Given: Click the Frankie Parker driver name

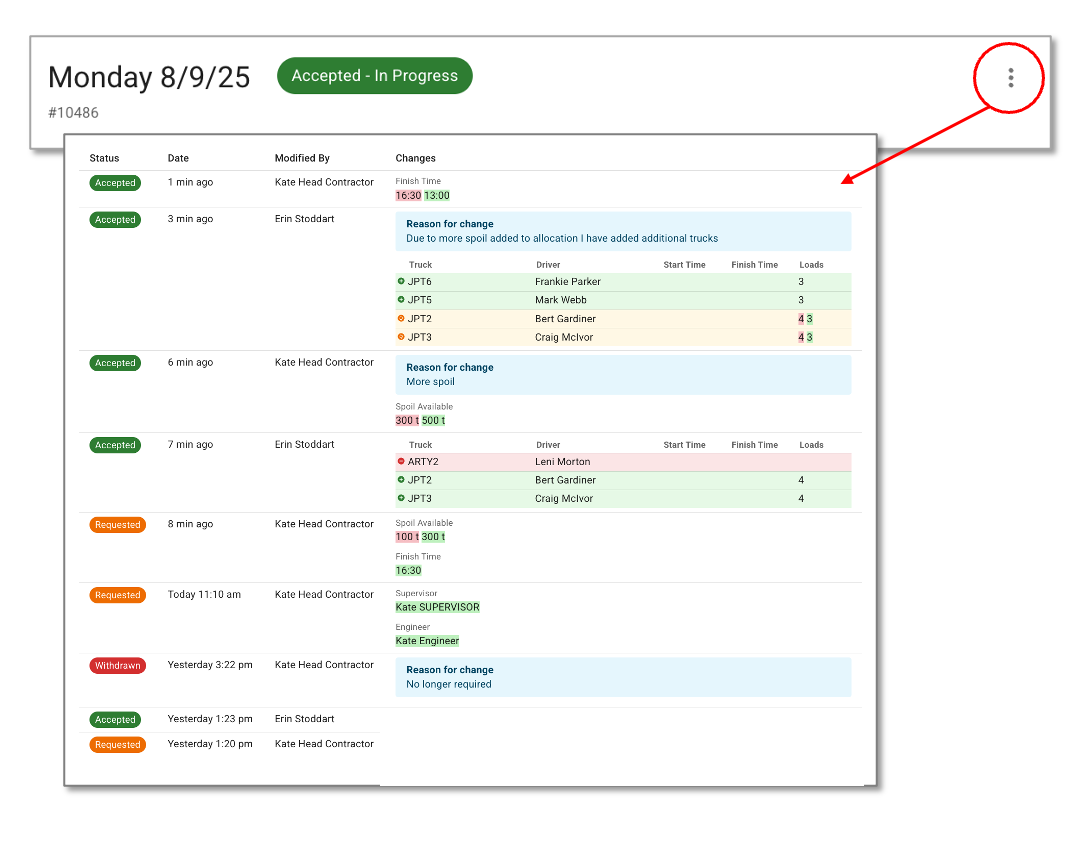Looking at the screenshot, I should coord(567,282).
